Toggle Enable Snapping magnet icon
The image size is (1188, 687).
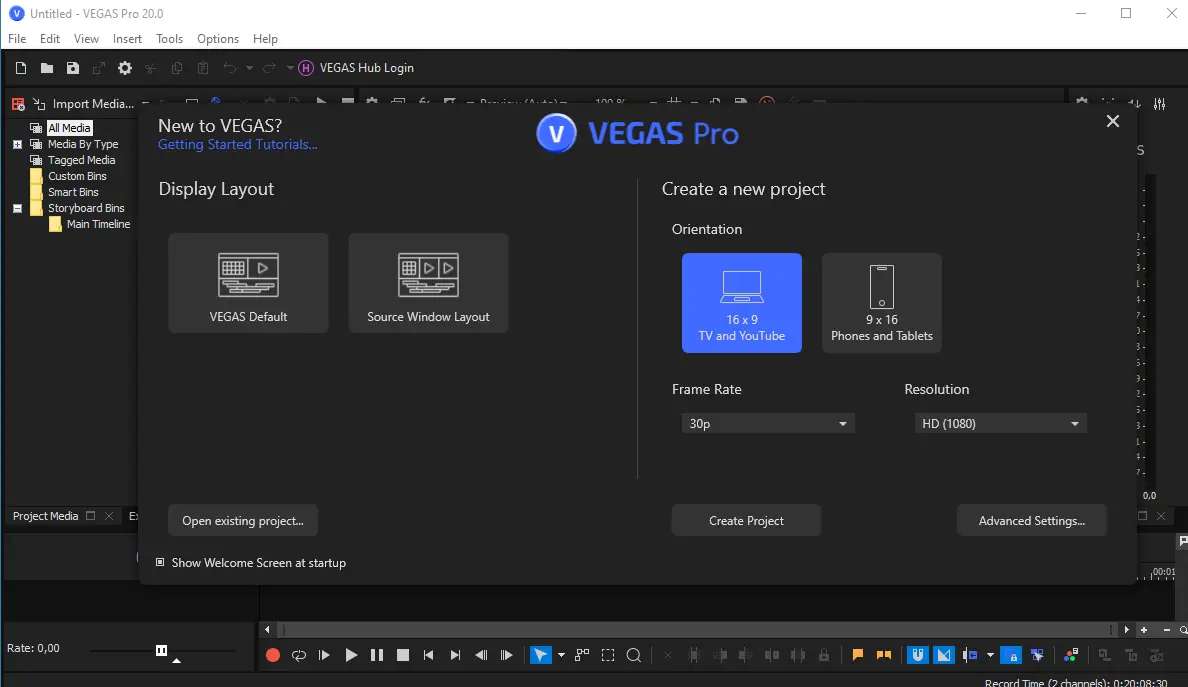point(918,655)
